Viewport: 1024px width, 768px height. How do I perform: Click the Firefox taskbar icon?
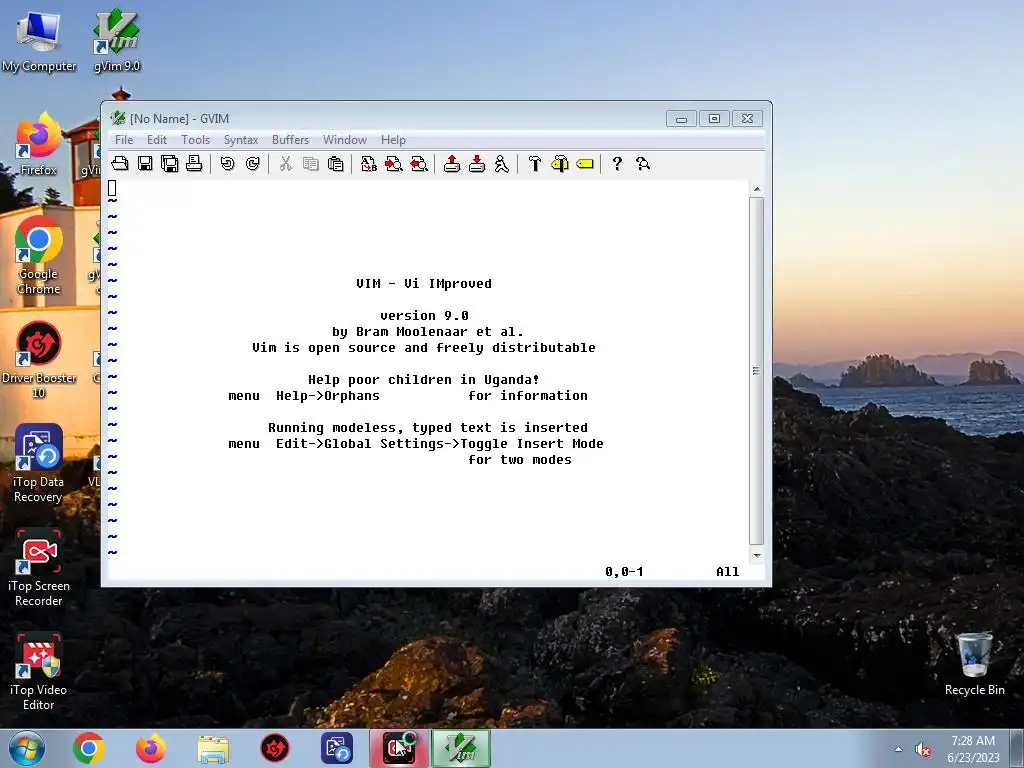151,748
